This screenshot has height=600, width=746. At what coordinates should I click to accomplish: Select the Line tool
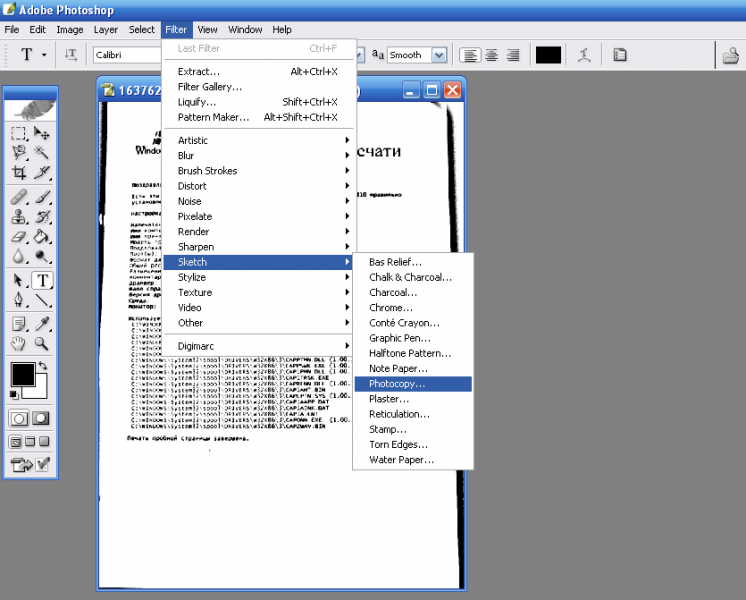pyautogui.click(x=42, y=300)
